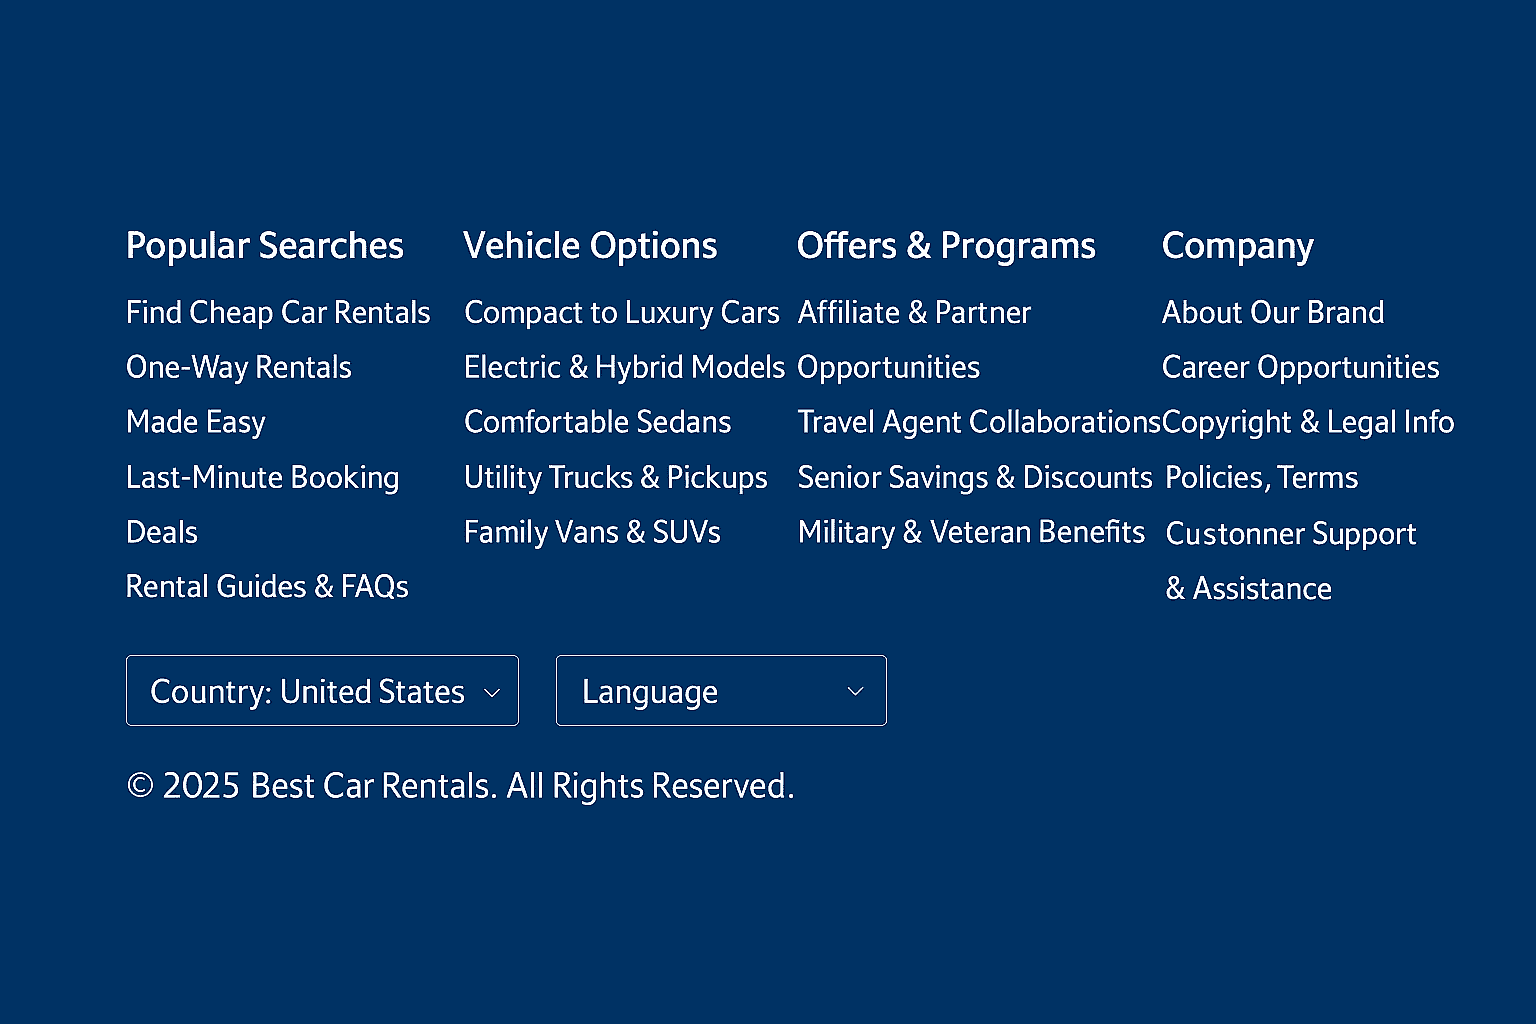Image resolution: width=1536 pixels, height=1024 pixels.
Task: View Comfortable Sedans link
Action: coord(597,423)
